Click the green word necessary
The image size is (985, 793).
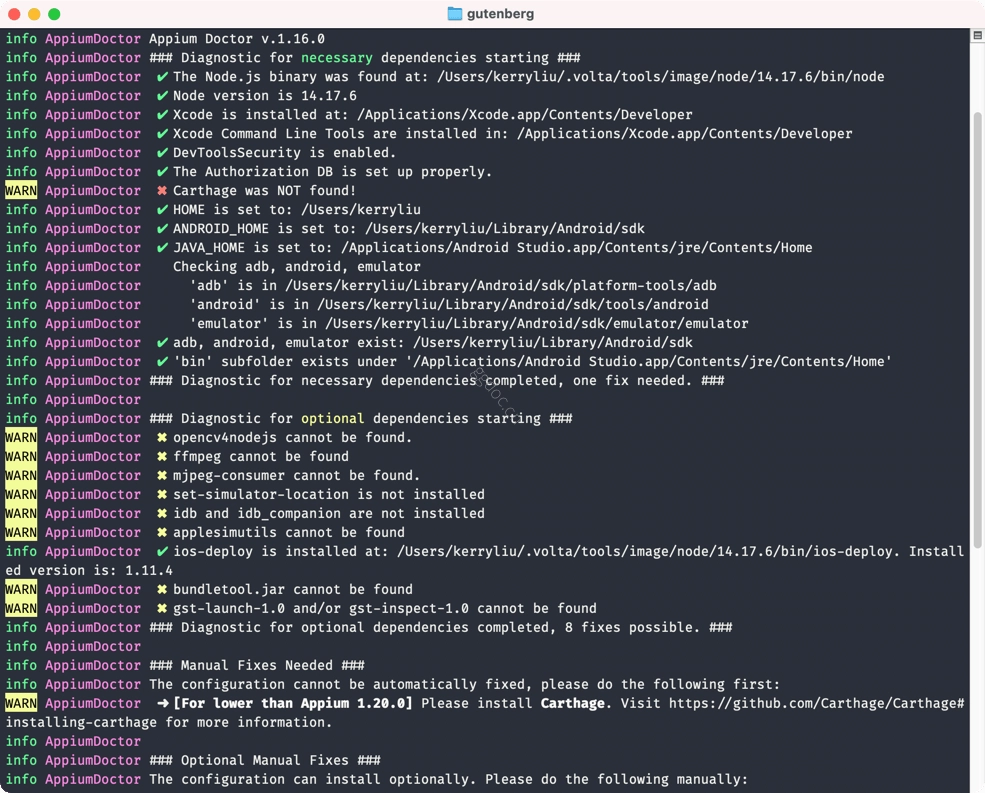[x=337, y=58]
